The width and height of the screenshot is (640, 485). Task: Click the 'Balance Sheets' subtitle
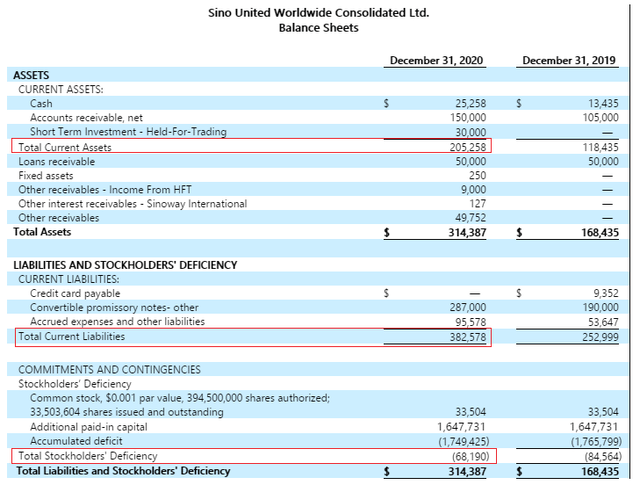[318, 28]
